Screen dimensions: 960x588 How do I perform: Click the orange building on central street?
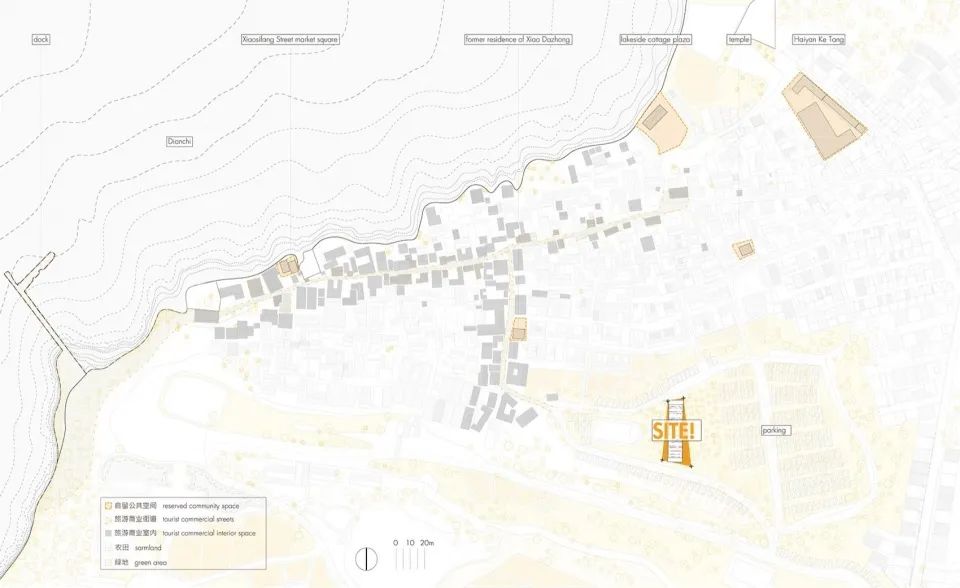coord(518,328)
